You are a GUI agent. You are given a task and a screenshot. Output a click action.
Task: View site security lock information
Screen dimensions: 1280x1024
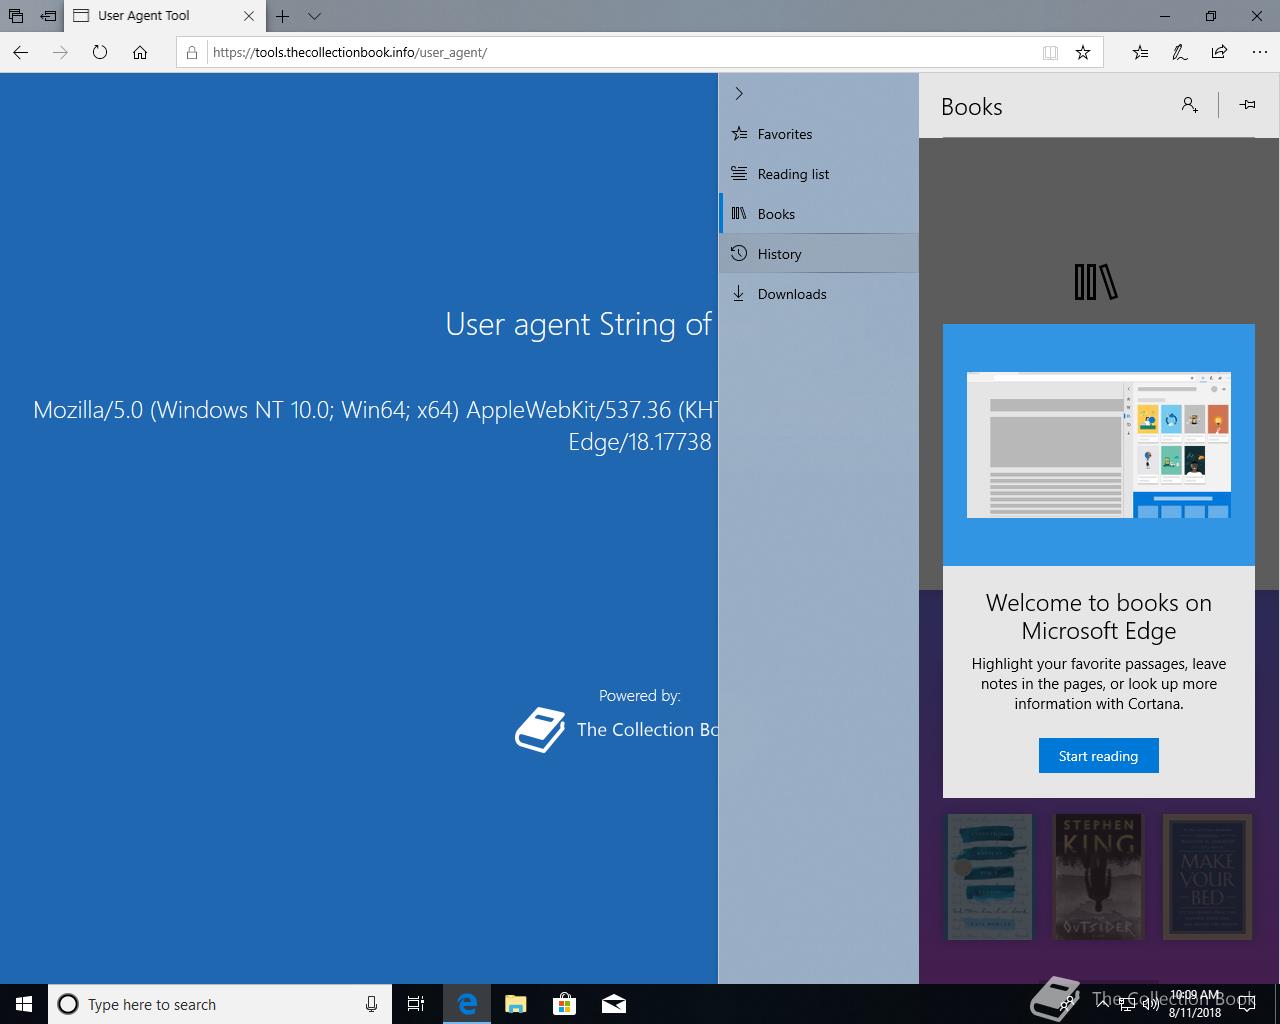[193, 52]
